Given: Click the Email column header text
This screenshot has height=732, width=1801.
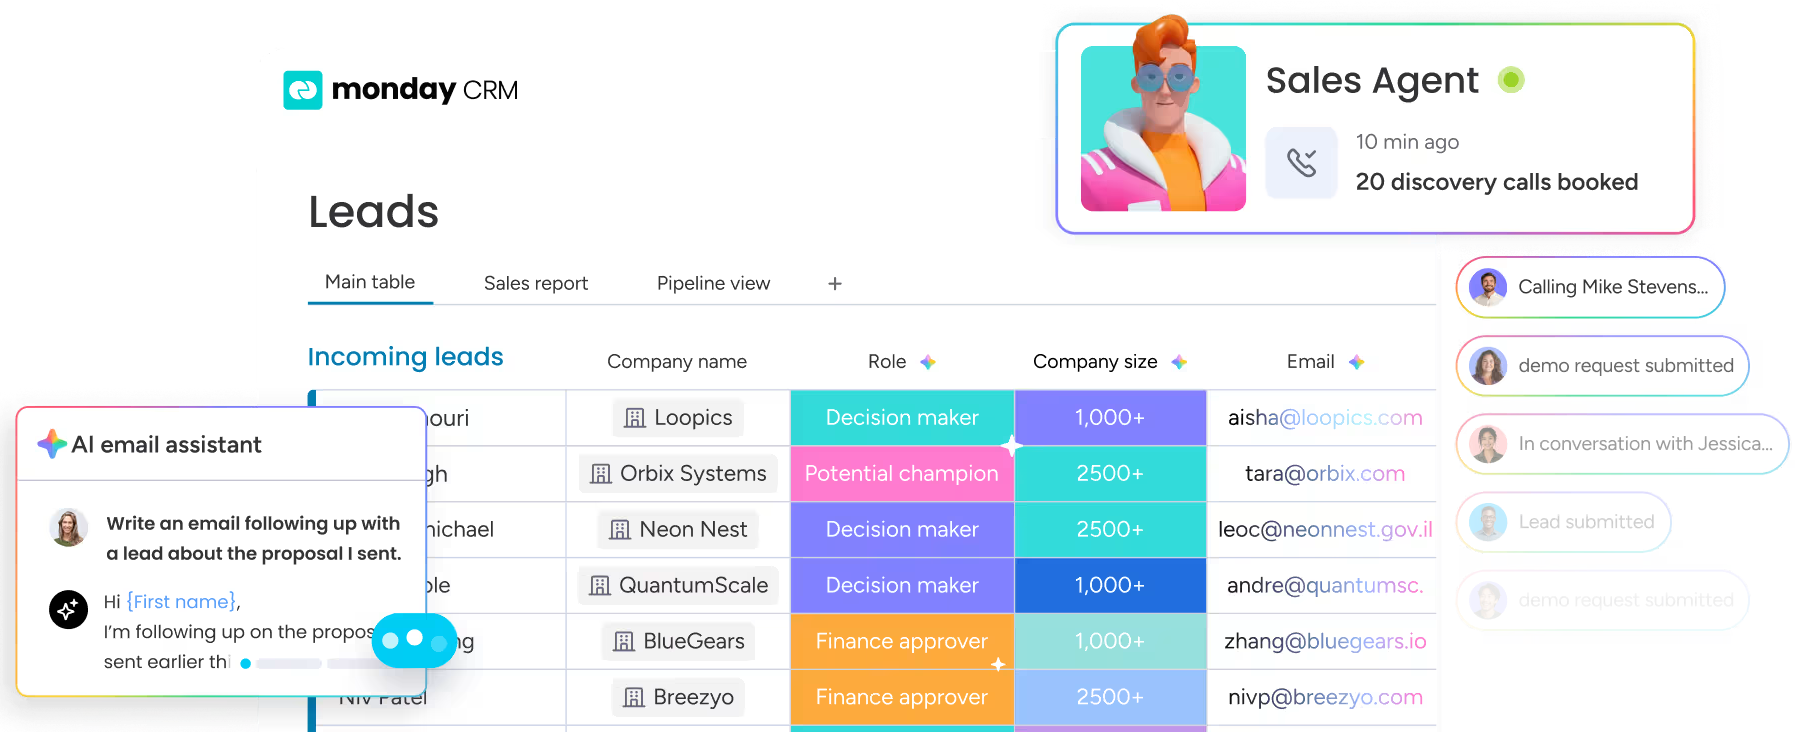Looking at the screenshot, I should pyautogui.click(x=1311, y=362).
